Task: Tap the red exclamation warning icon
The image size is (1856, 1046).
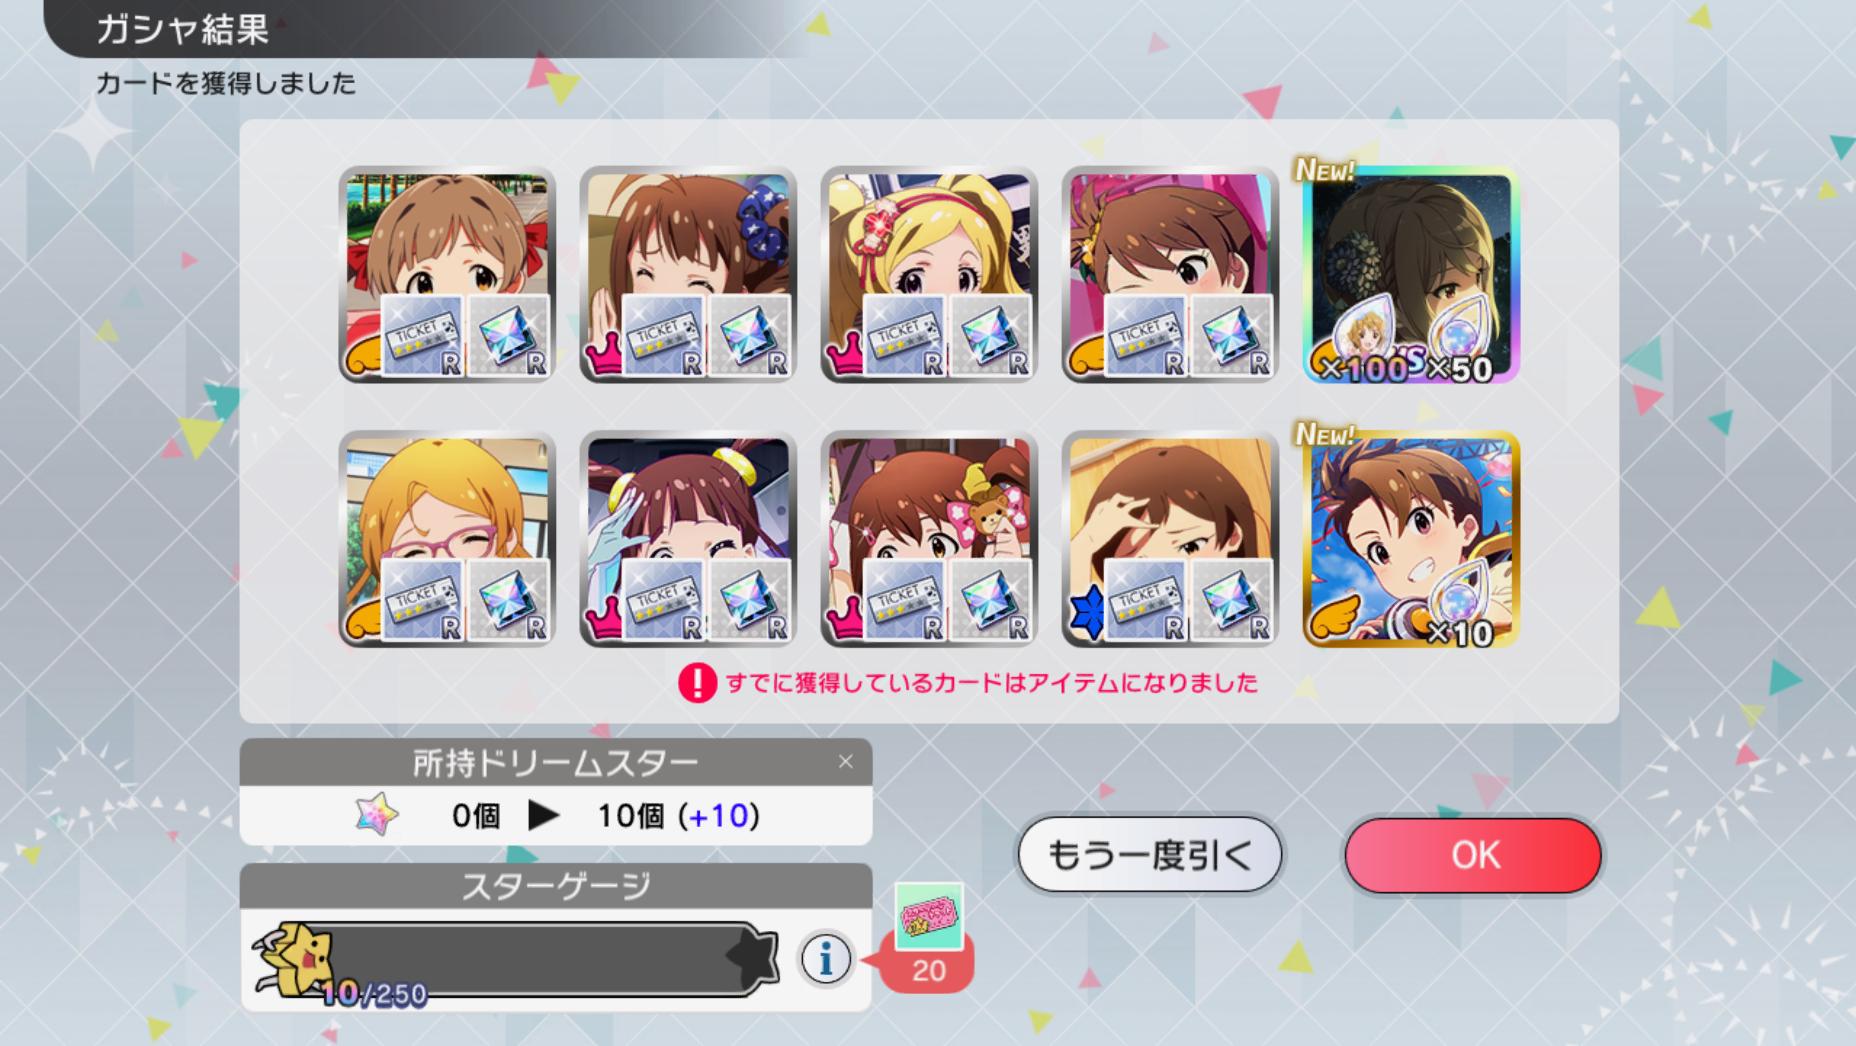Action: (x=697, y=683)
